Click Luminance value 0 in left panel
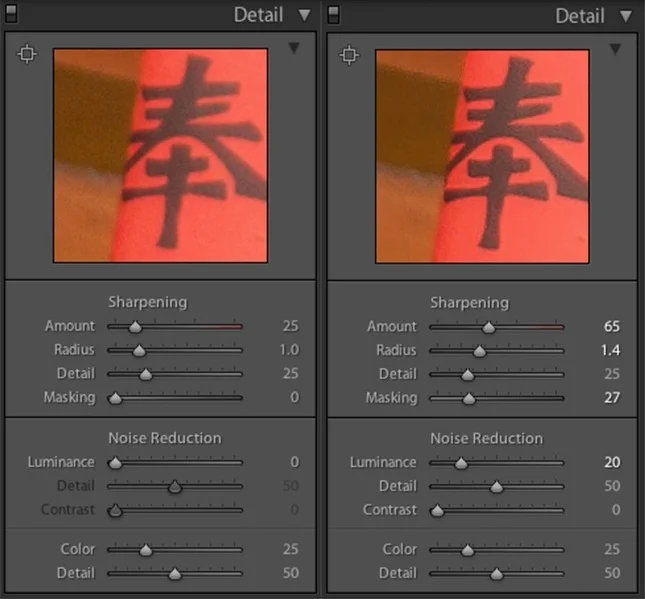 295,462
